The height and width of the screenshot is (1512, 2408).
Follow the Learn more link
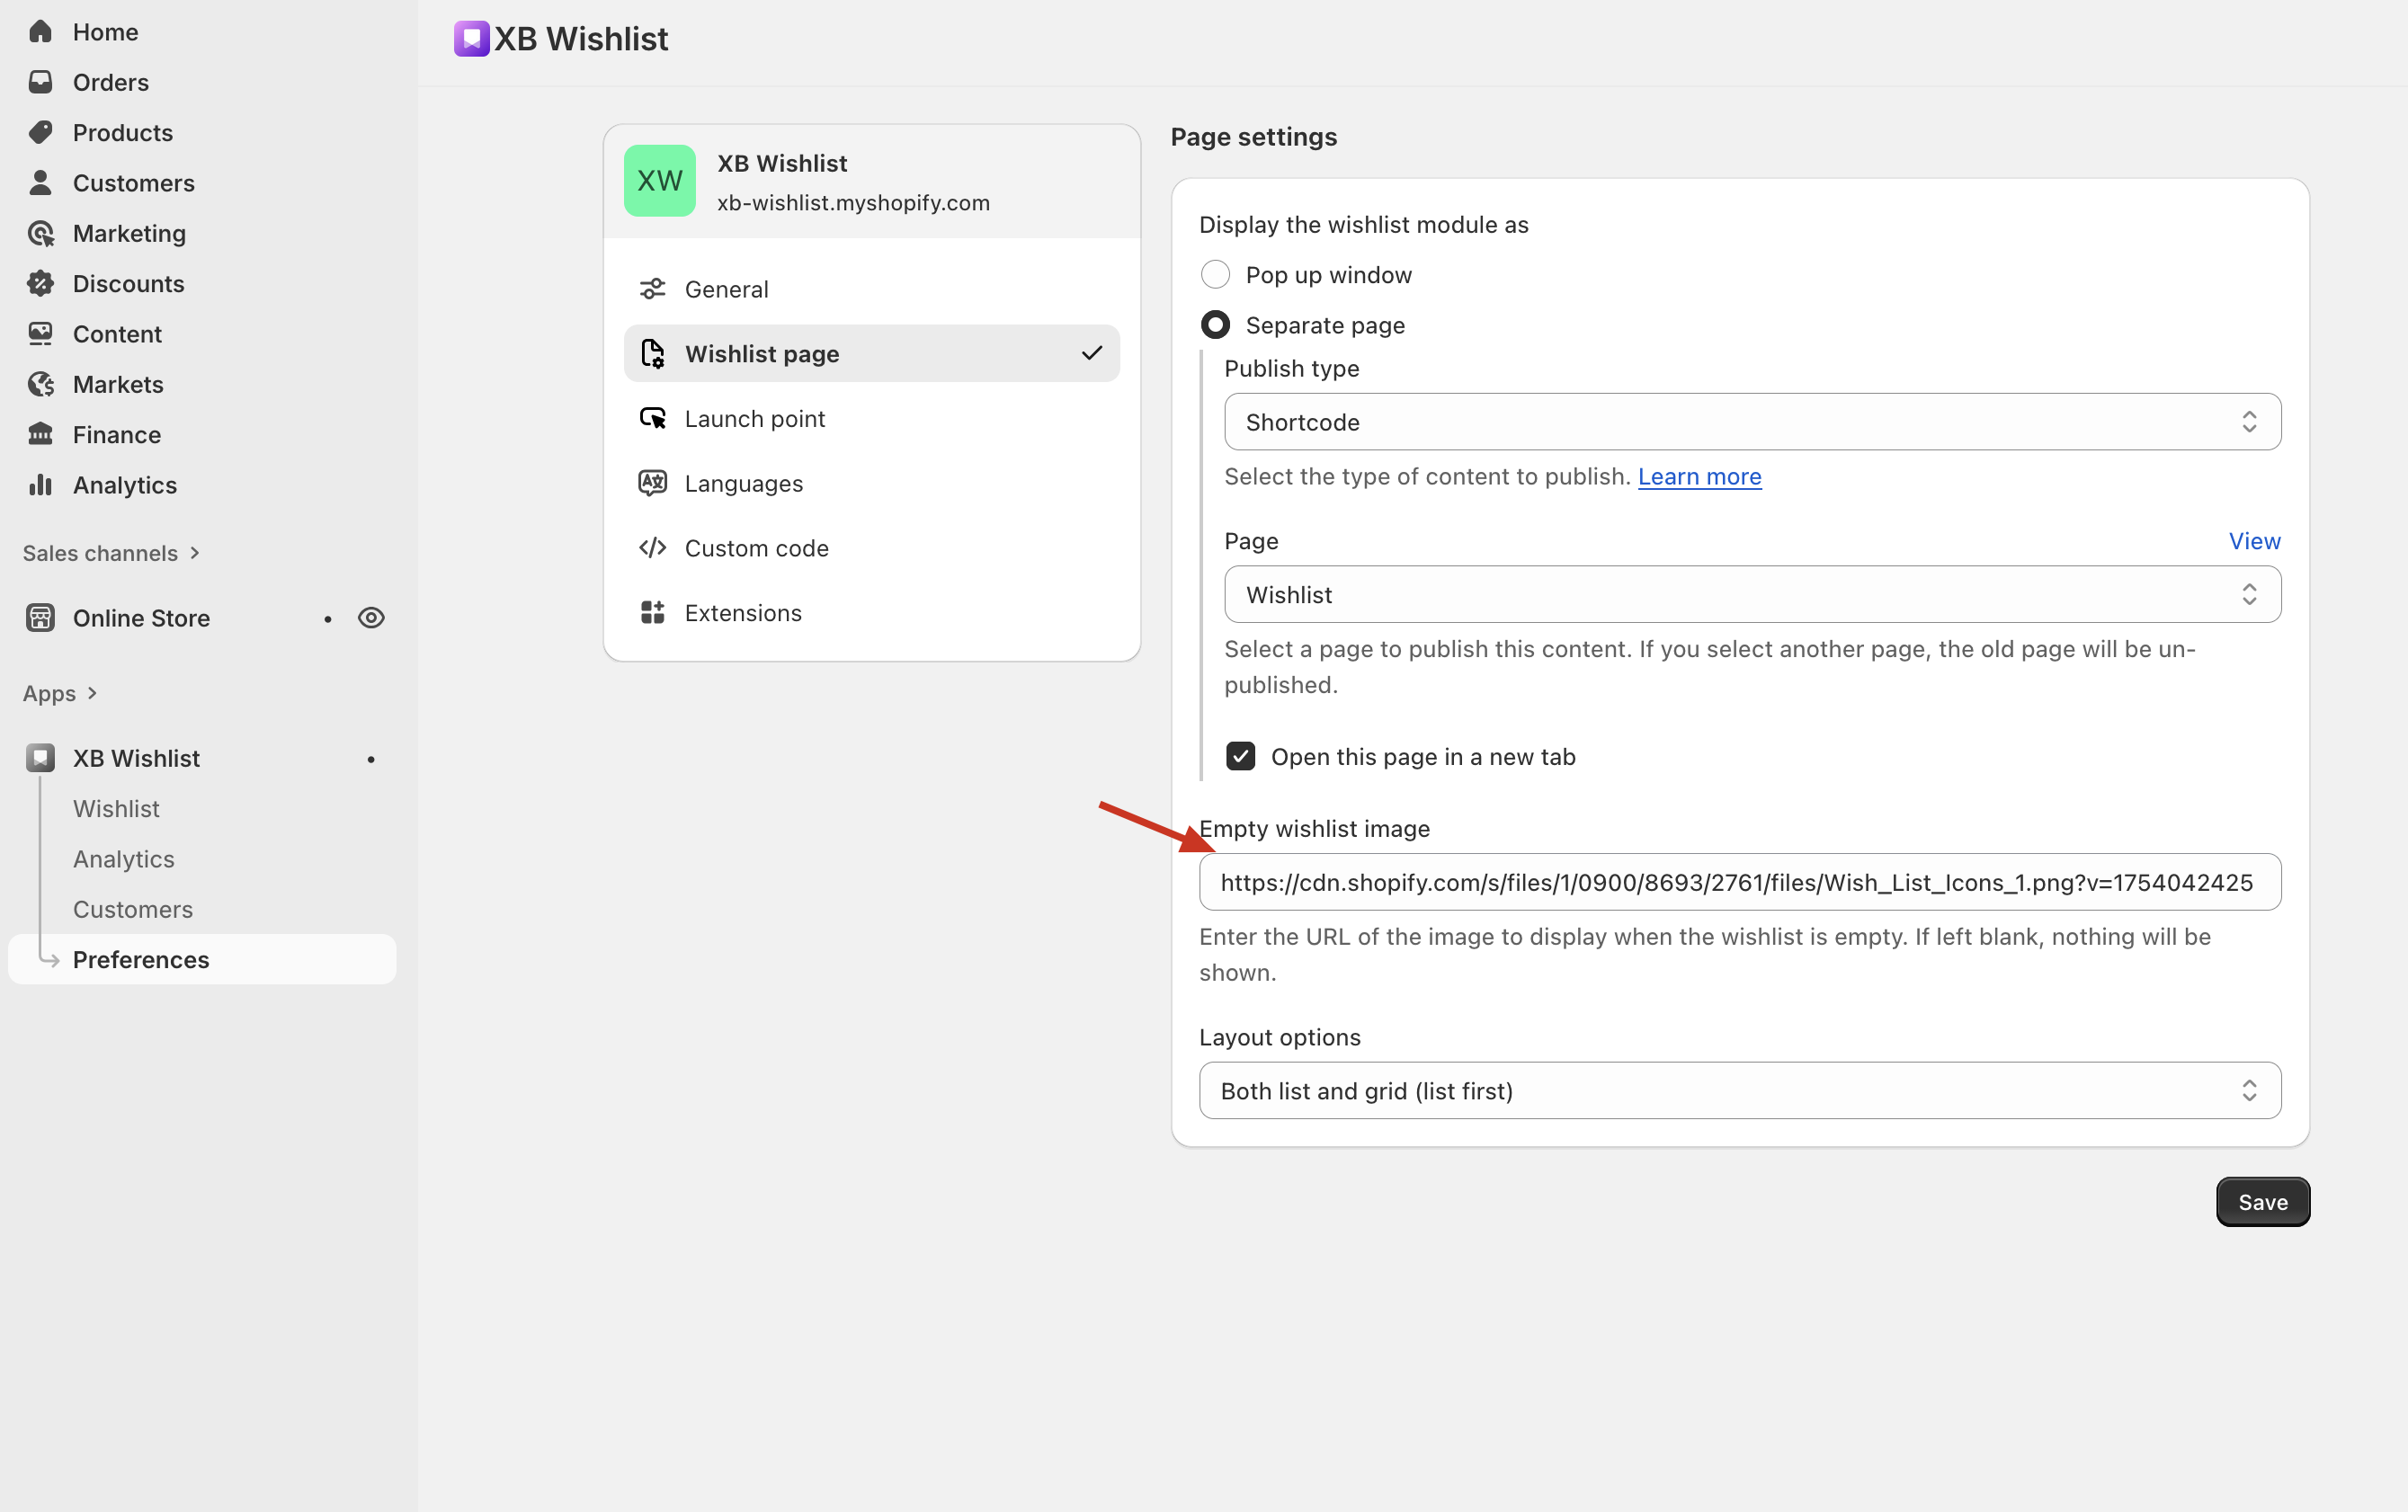1699,477
